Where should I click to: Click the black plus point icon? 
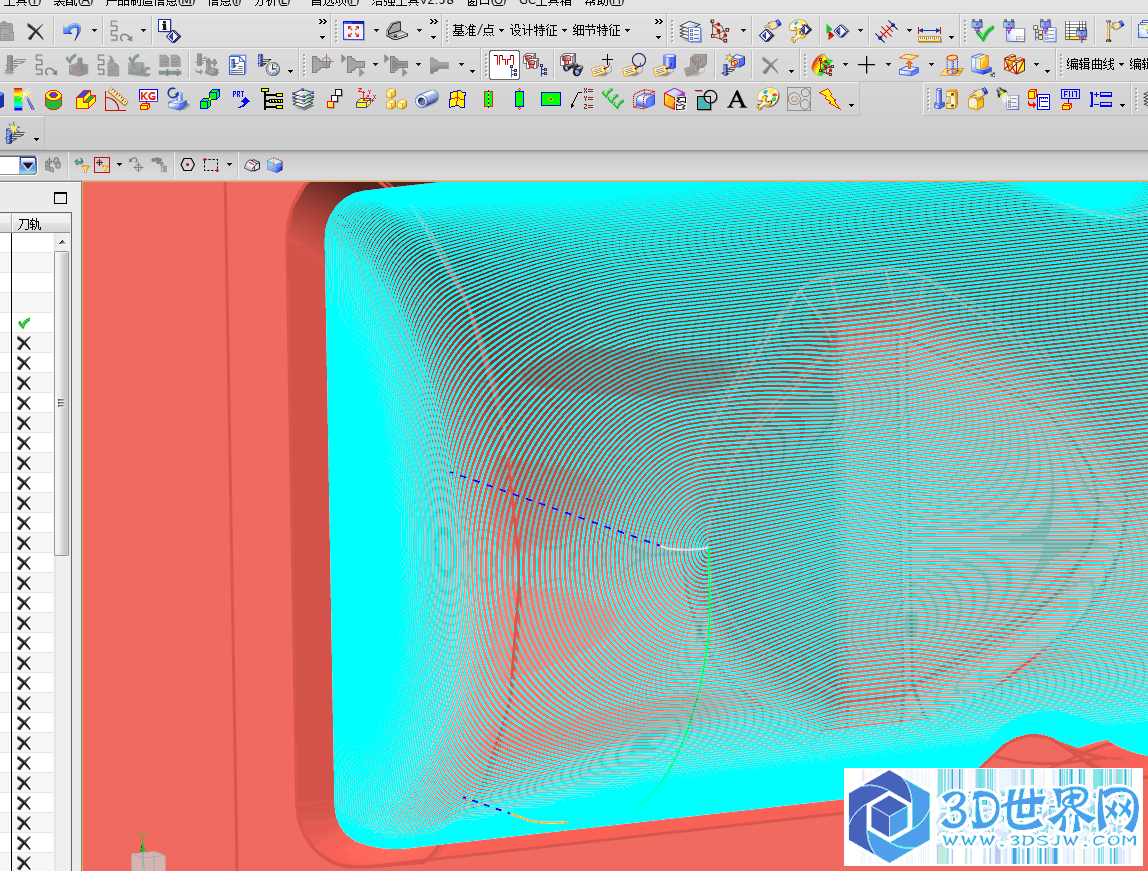[x=867, y=65]
